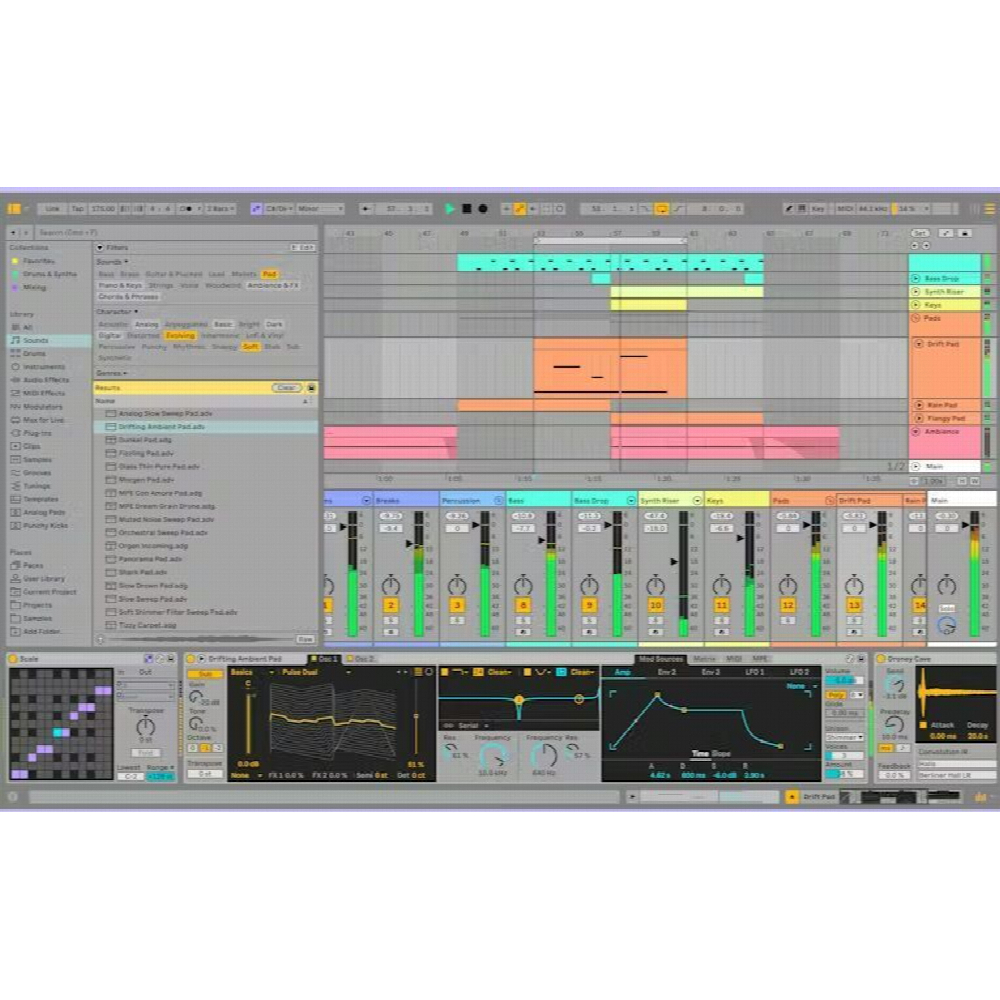The width and height of the screenshot is (1000, 1000).
Task: Click the Key mapping mode switch
Action: click(x=817, y=209)
